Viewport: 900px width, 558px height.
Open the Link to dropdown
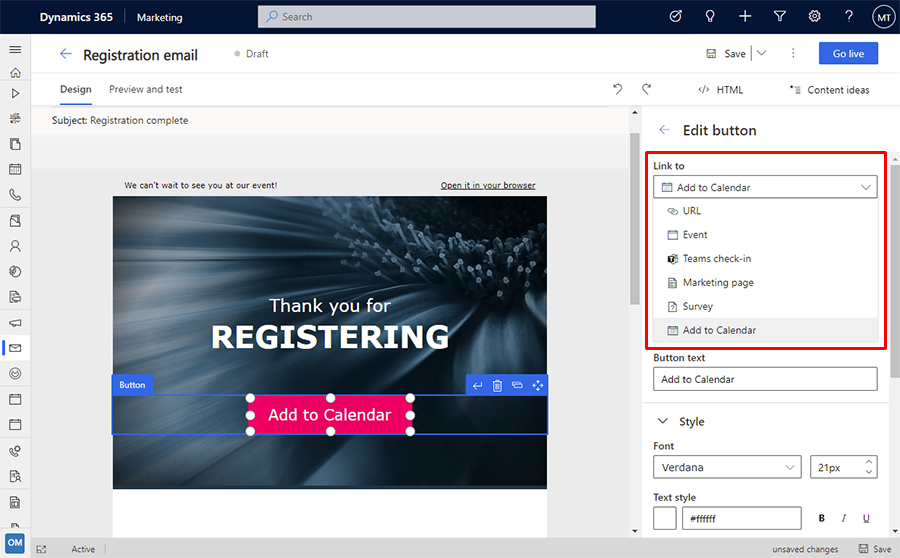coord(765,187)
